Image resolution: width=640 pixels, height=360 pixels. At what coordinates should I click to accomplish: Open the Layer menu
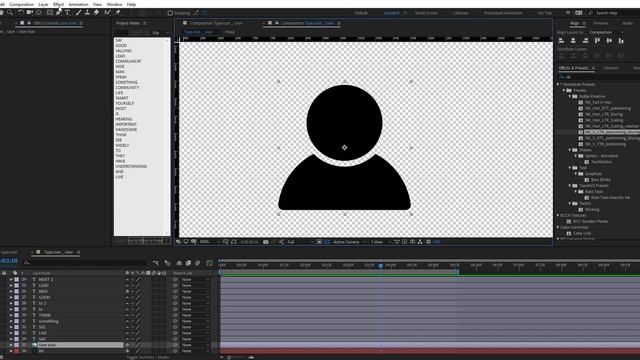(x=43, y=4)
